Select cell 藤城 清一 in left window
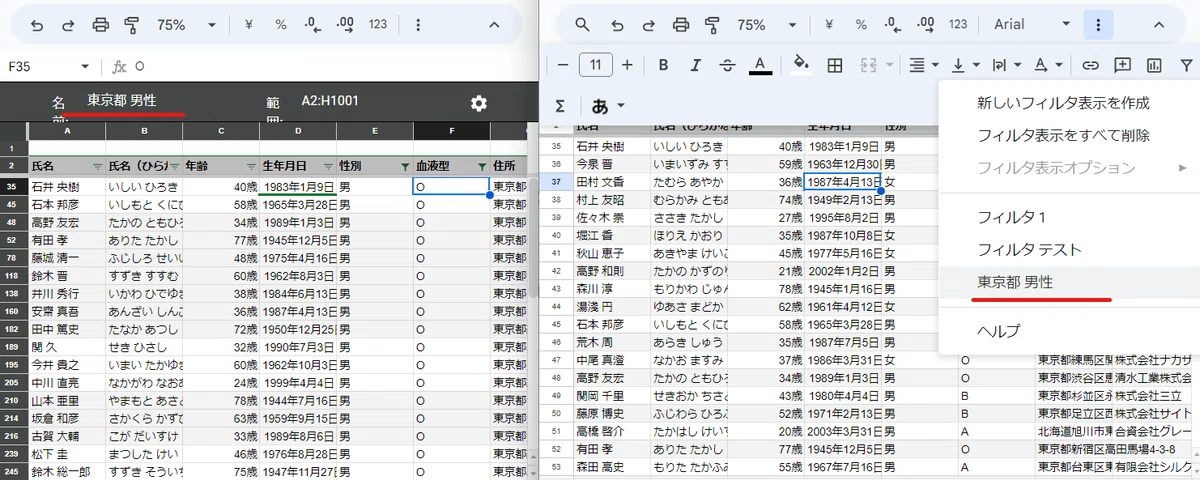1200x480 pixels. (65, 257)
